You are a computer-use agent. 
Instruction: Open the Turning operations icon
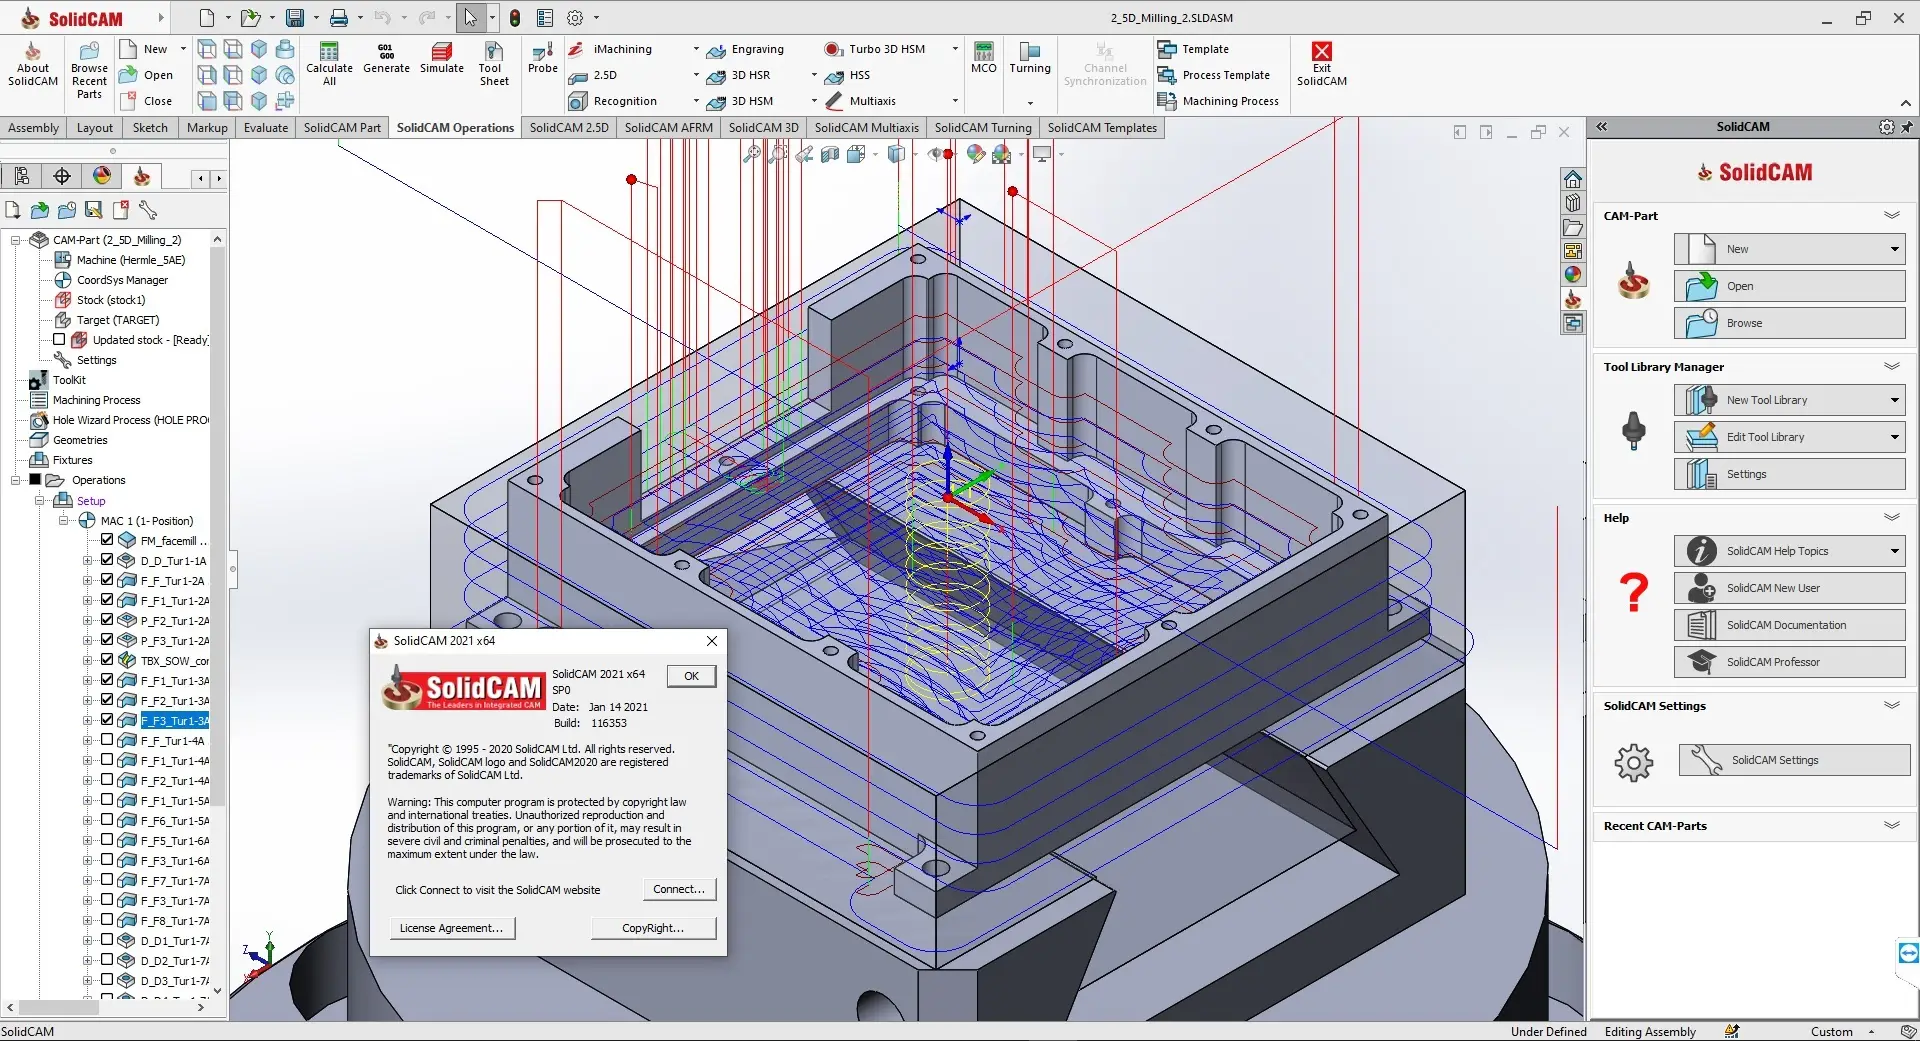1030,59
